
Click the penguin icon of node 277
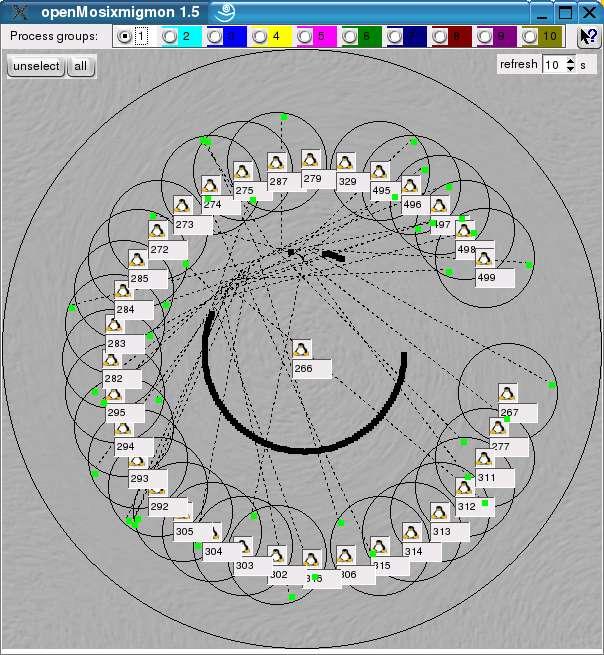click(x=498, y=428)
